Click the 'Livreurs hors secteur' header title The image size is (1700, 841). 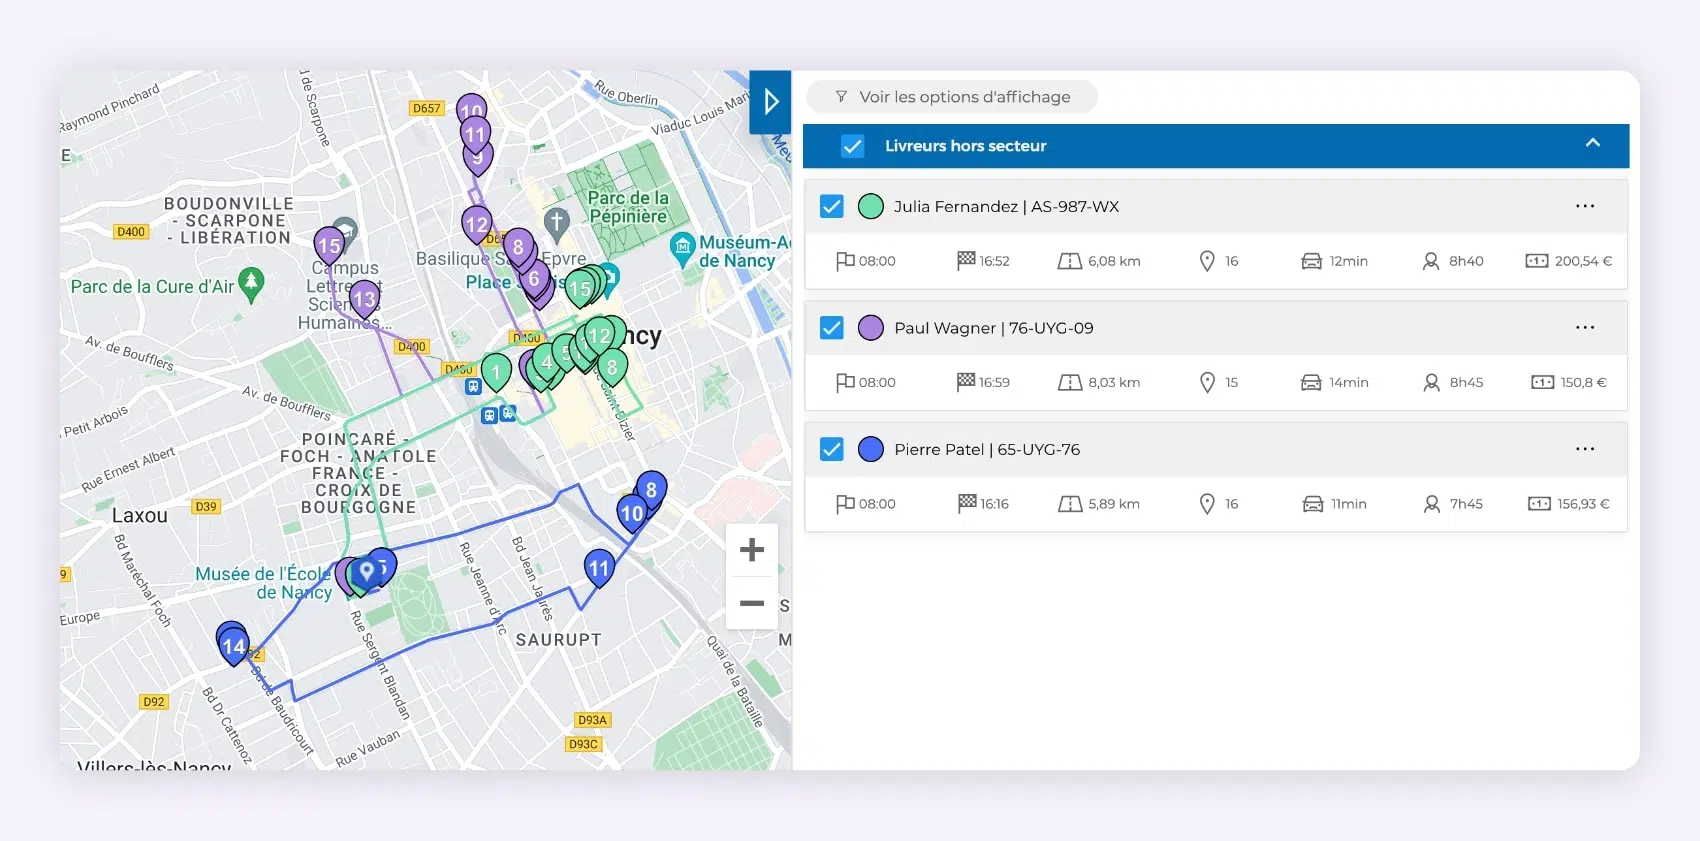965,146
